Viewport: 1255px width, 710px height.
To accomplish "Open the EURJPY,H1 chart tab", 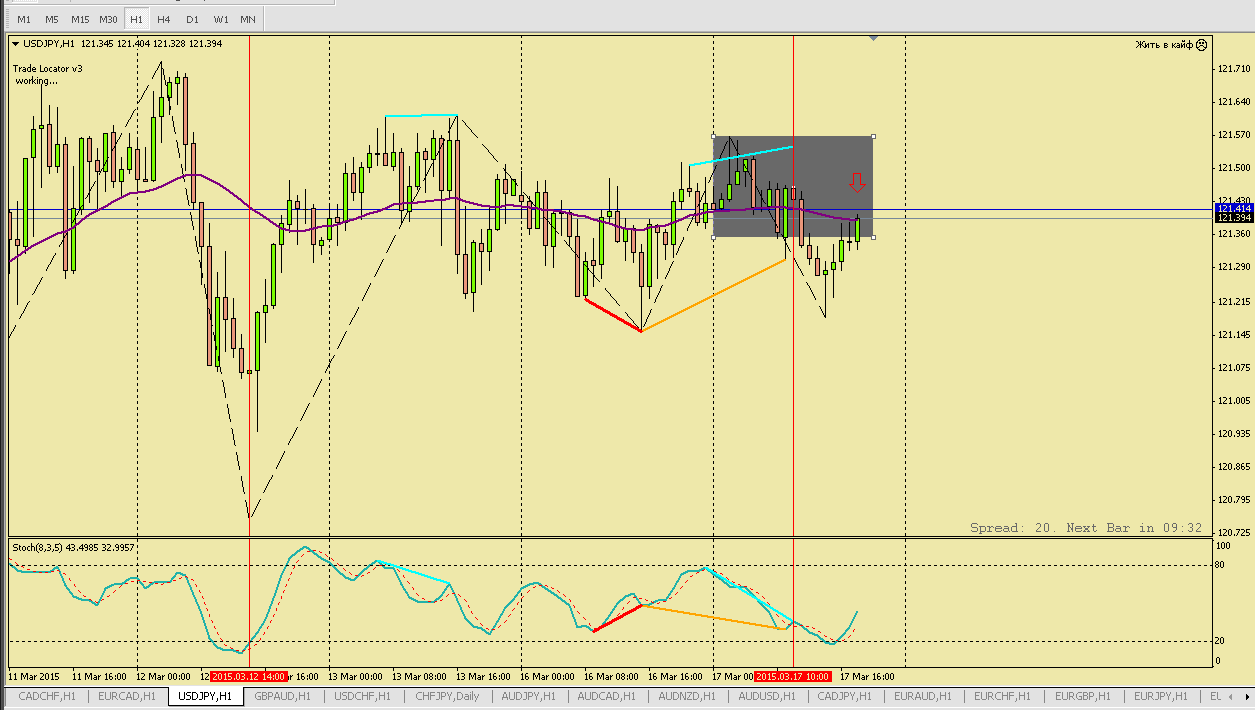I will (x=1160, y=696).
